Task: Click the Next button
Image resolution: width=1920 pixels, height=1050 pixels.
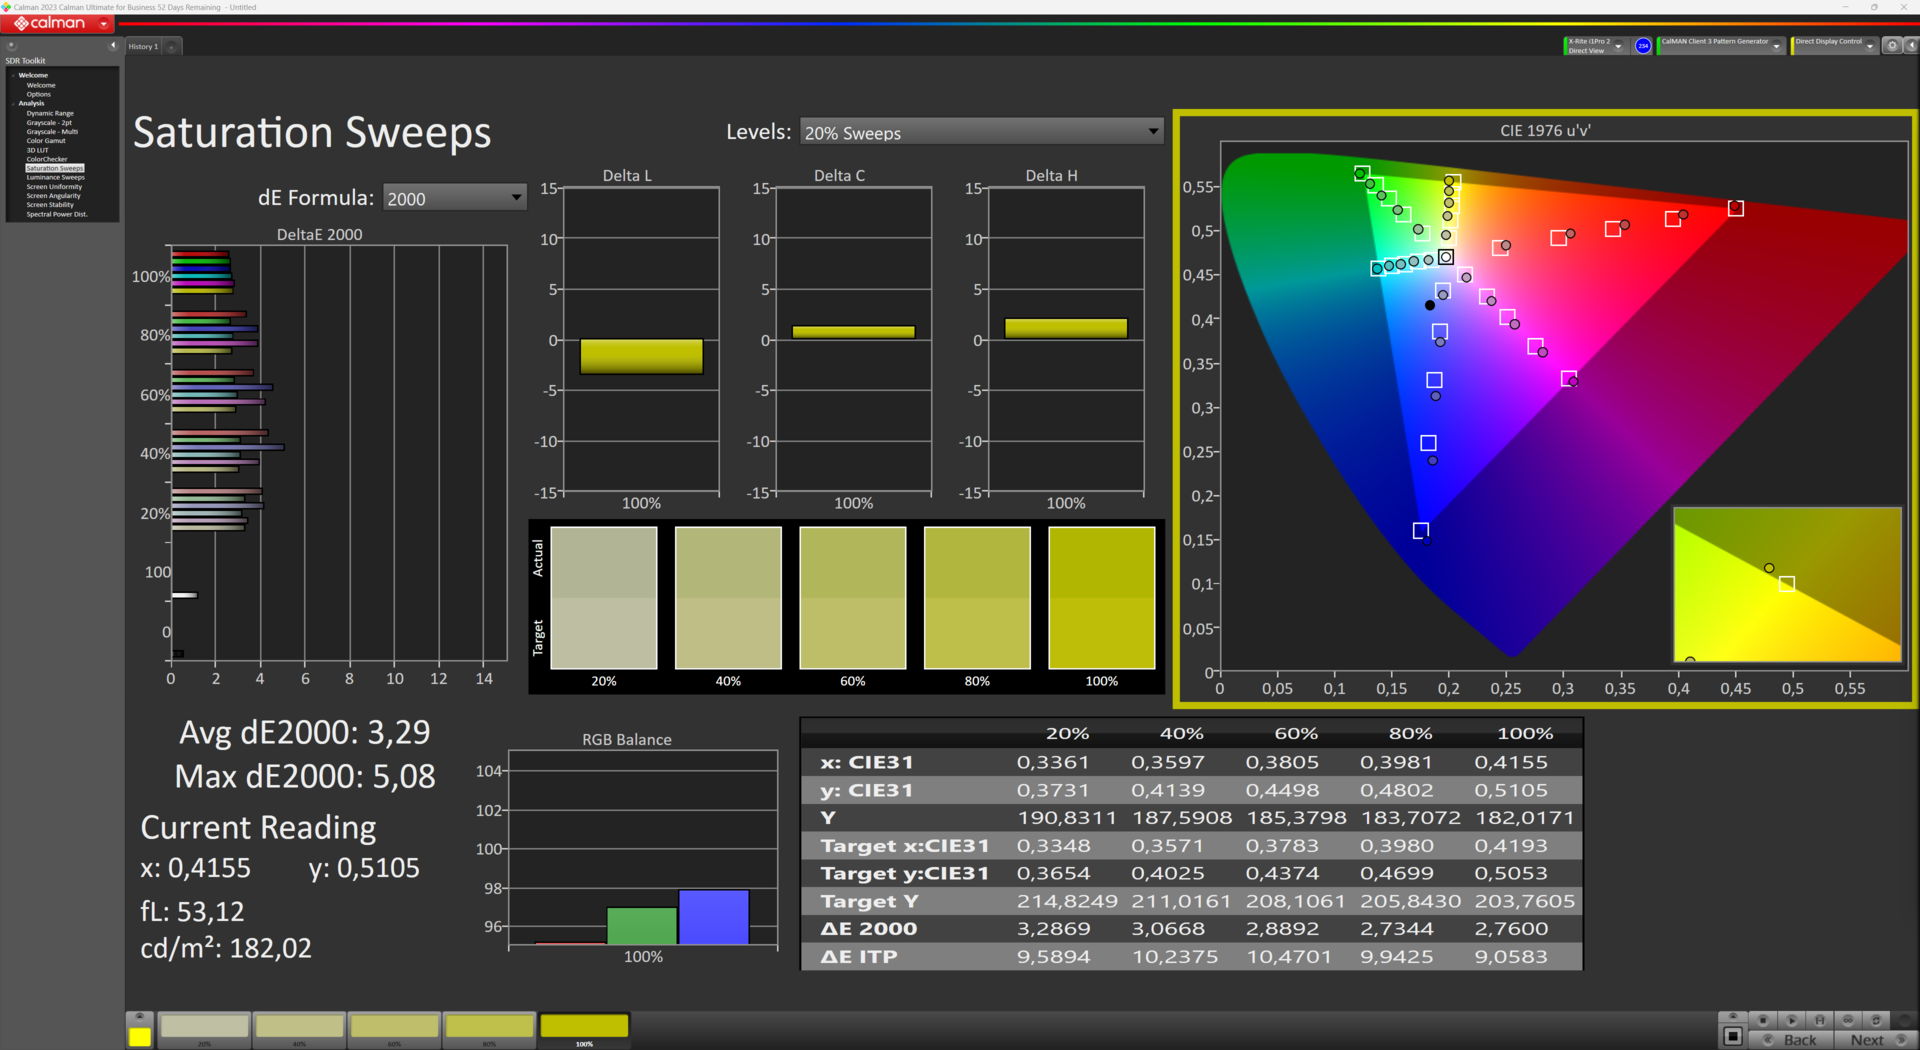Action: [x=1867, y=1040]
